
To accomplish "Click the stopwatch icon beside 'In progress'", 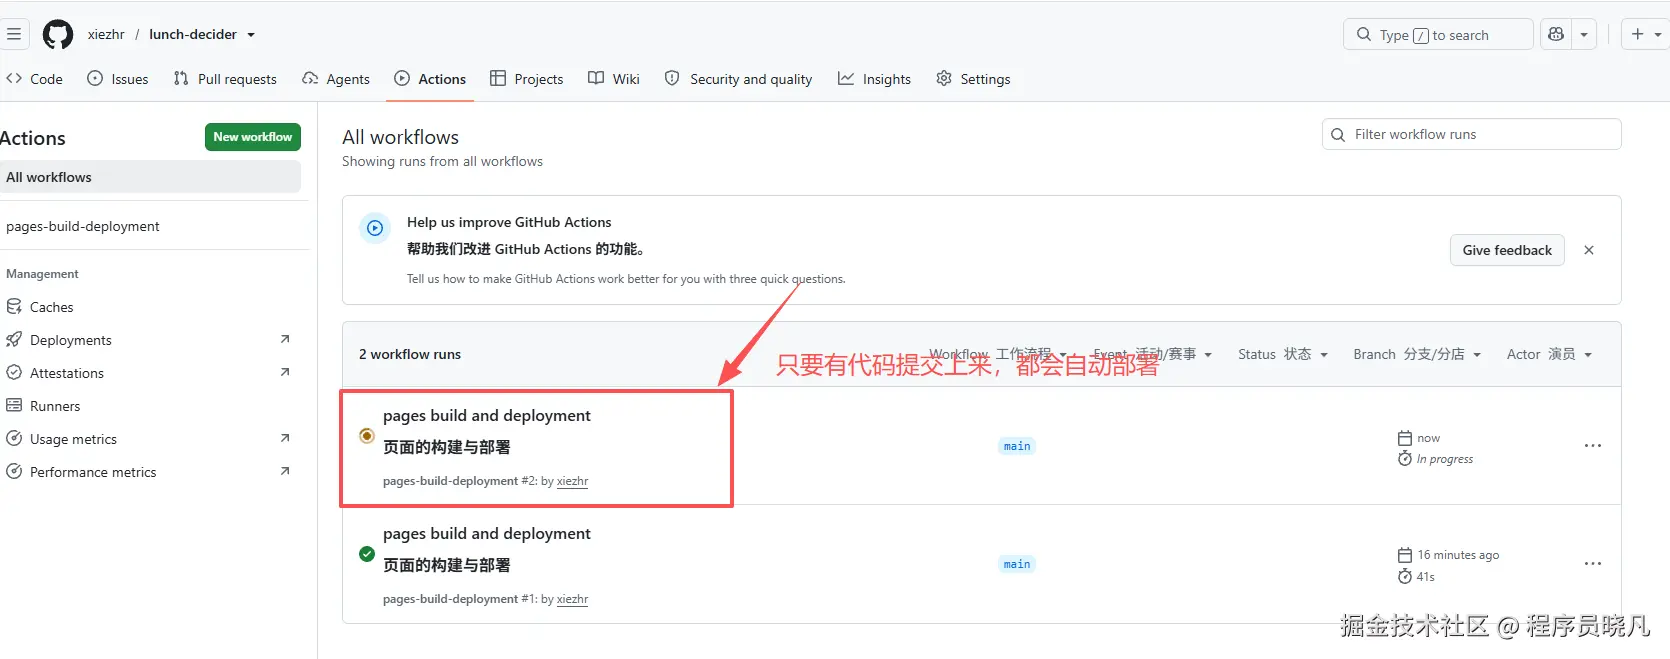I will pos(1405,459).
